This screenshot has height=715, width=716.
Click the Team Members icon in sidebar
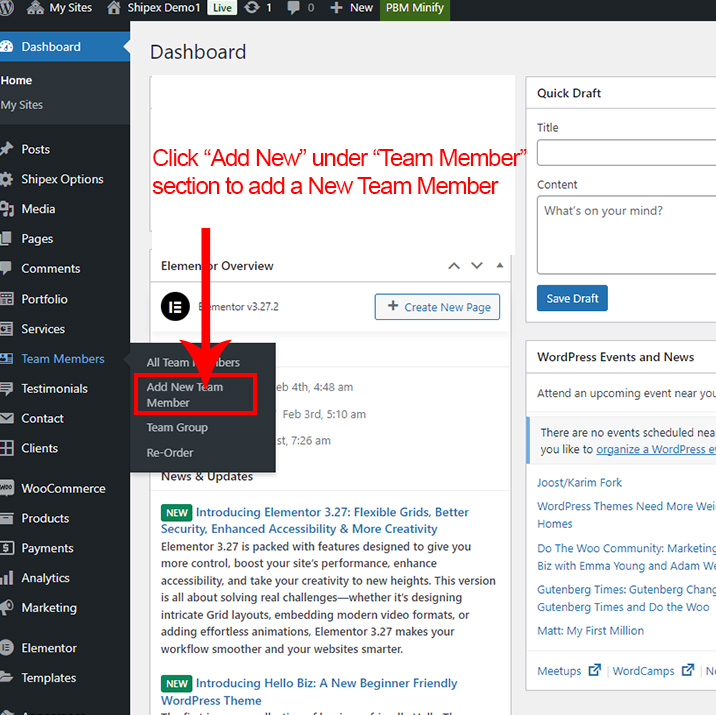[x=6, y=358]
